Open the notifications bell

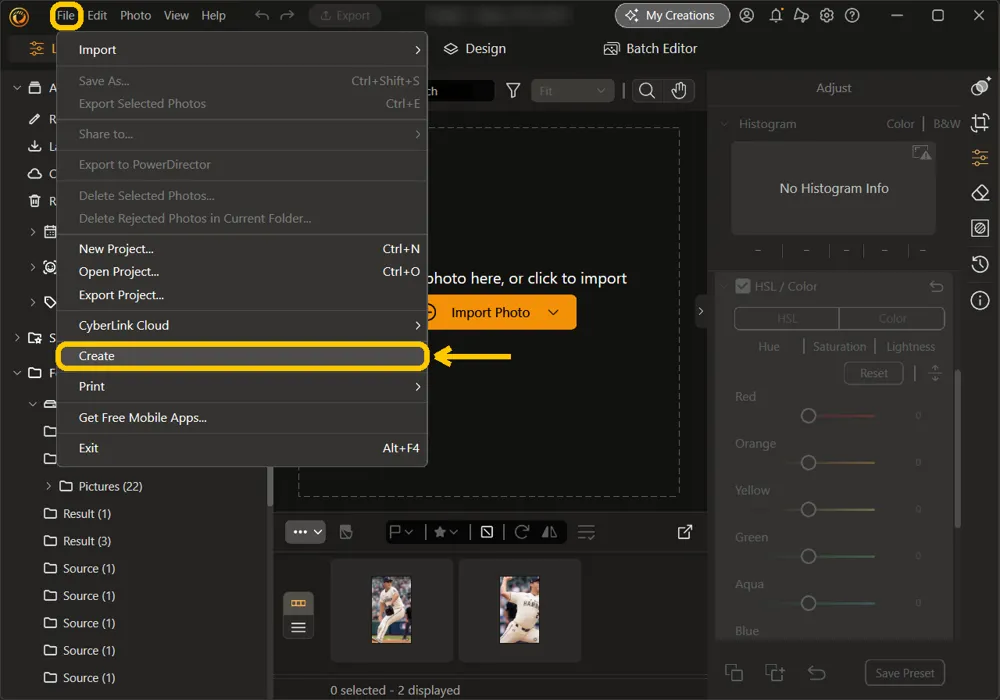(776, 15)
